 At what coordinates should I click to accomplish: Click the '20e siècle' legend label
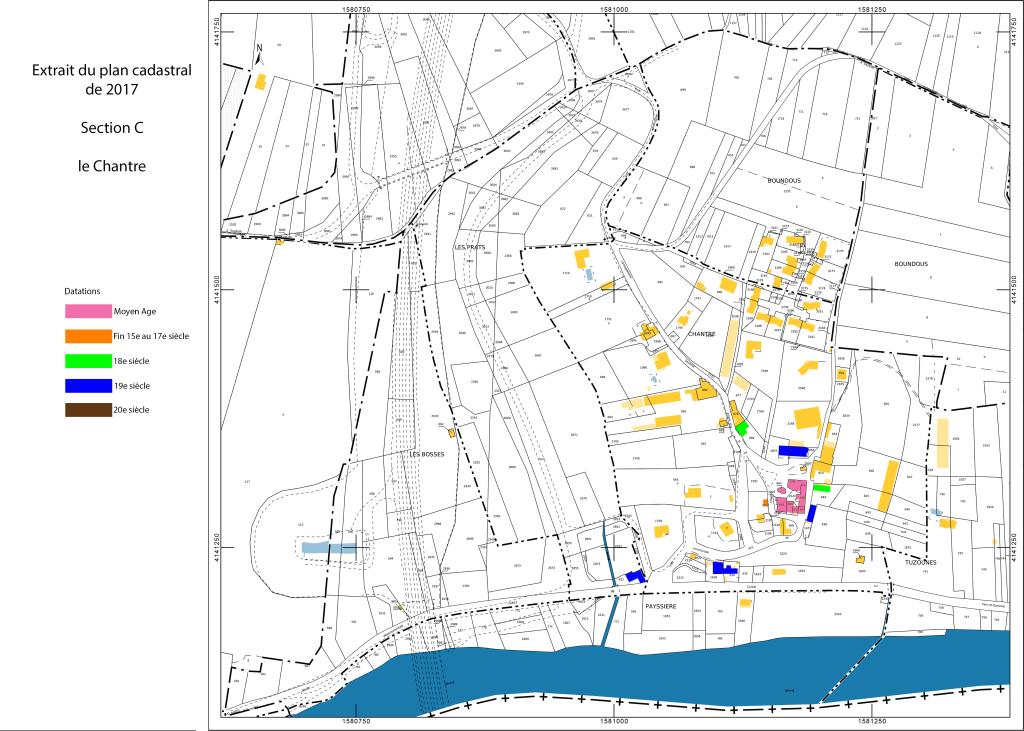[131, 410]
